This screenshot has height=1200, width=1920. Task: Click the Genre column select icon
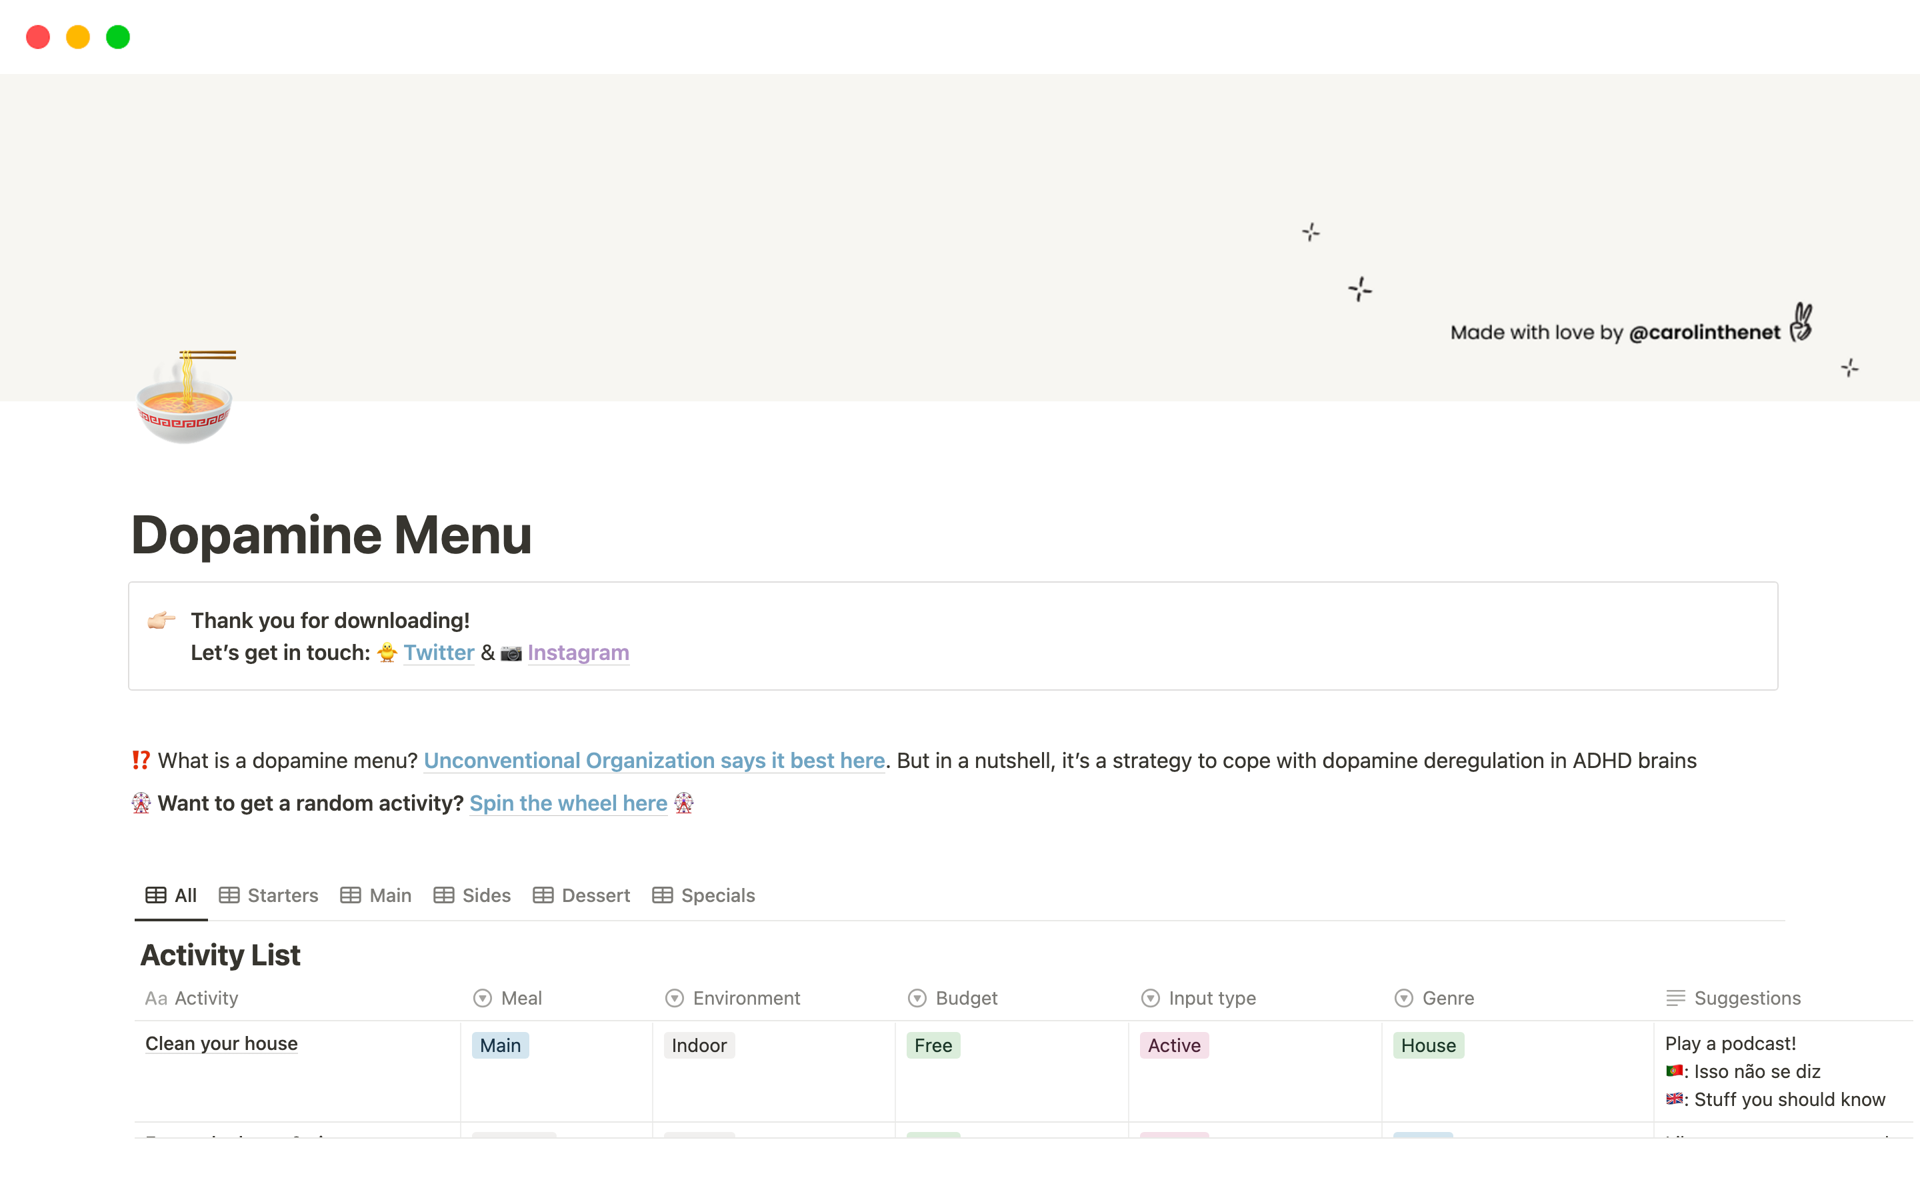click(1403, 998)
